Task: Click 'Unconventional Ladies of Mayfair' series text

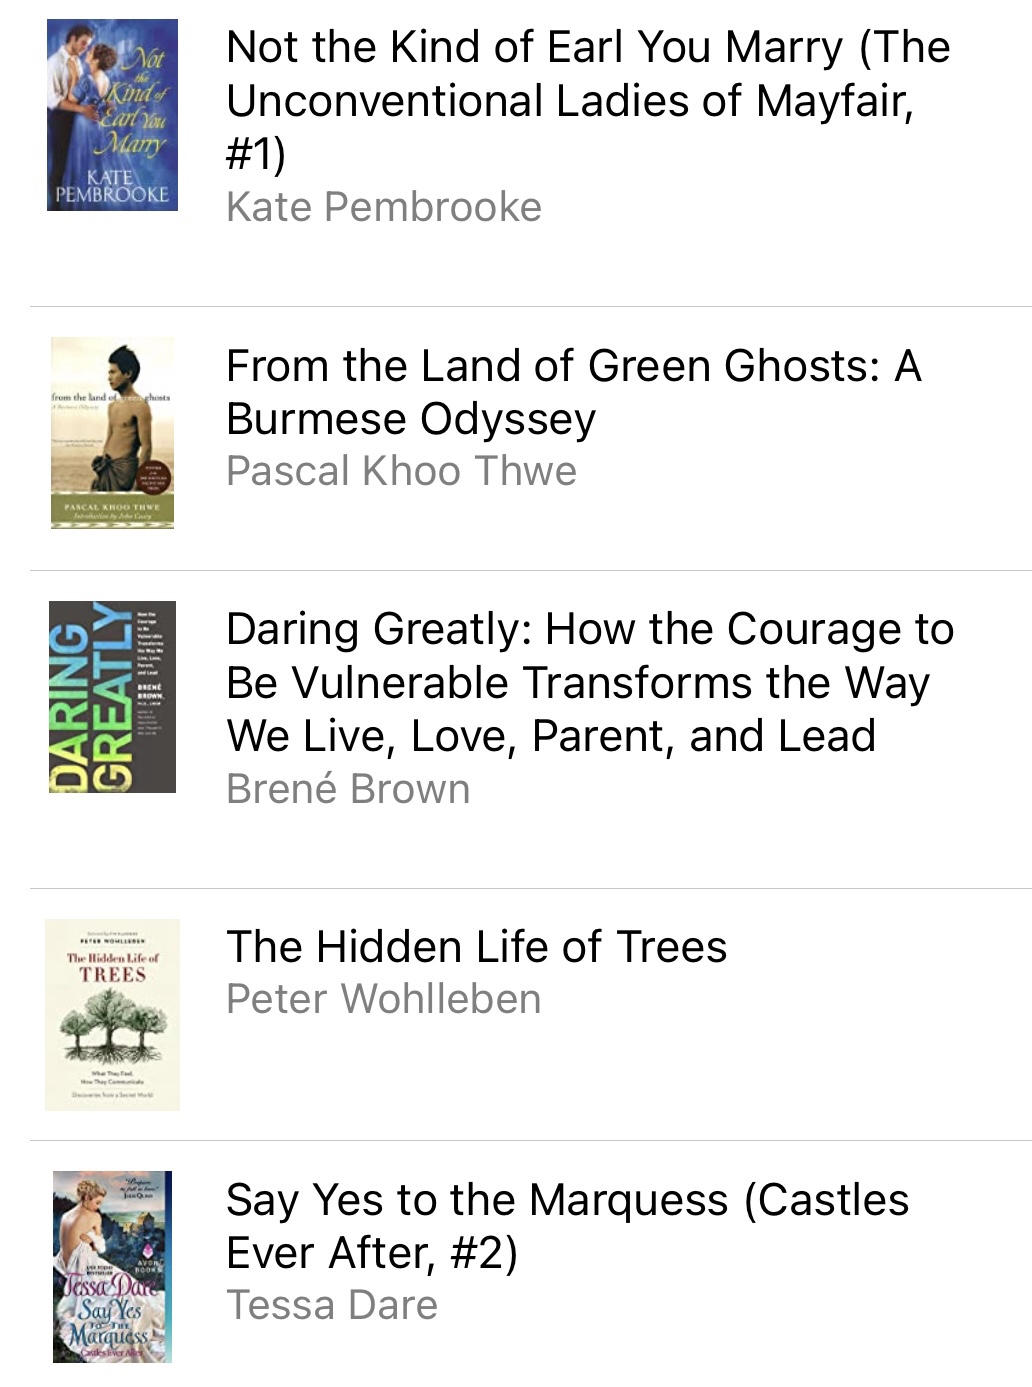Action: 570,101
